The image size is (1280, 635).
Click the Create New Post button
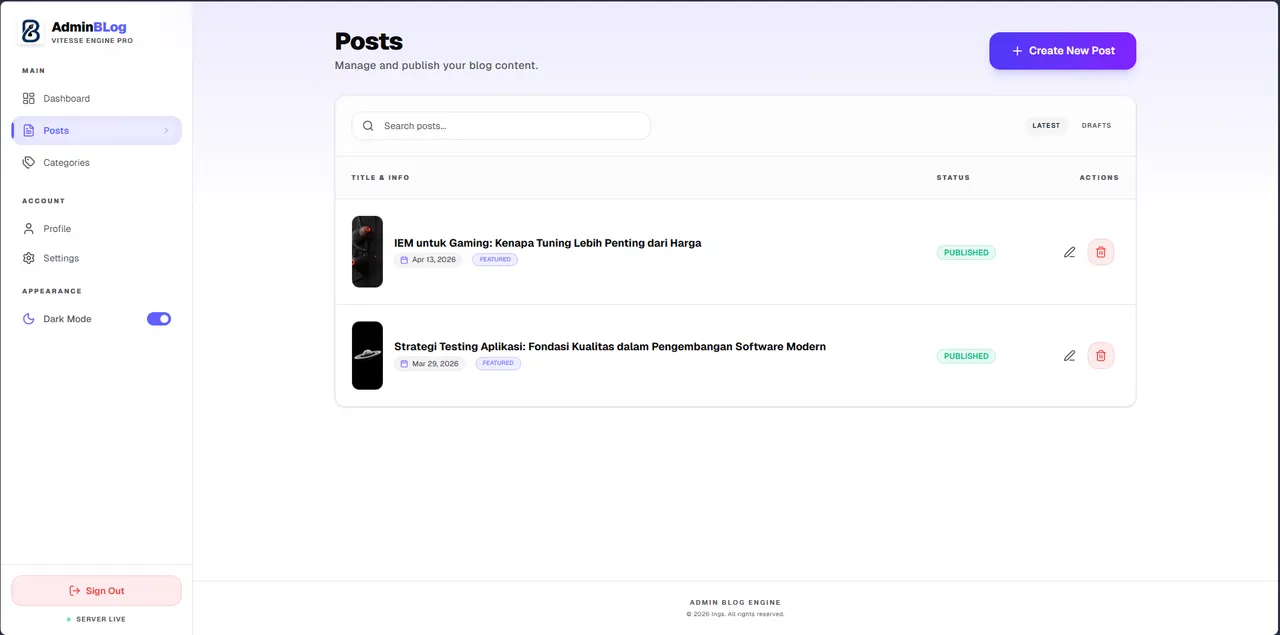click(1062, 51)
